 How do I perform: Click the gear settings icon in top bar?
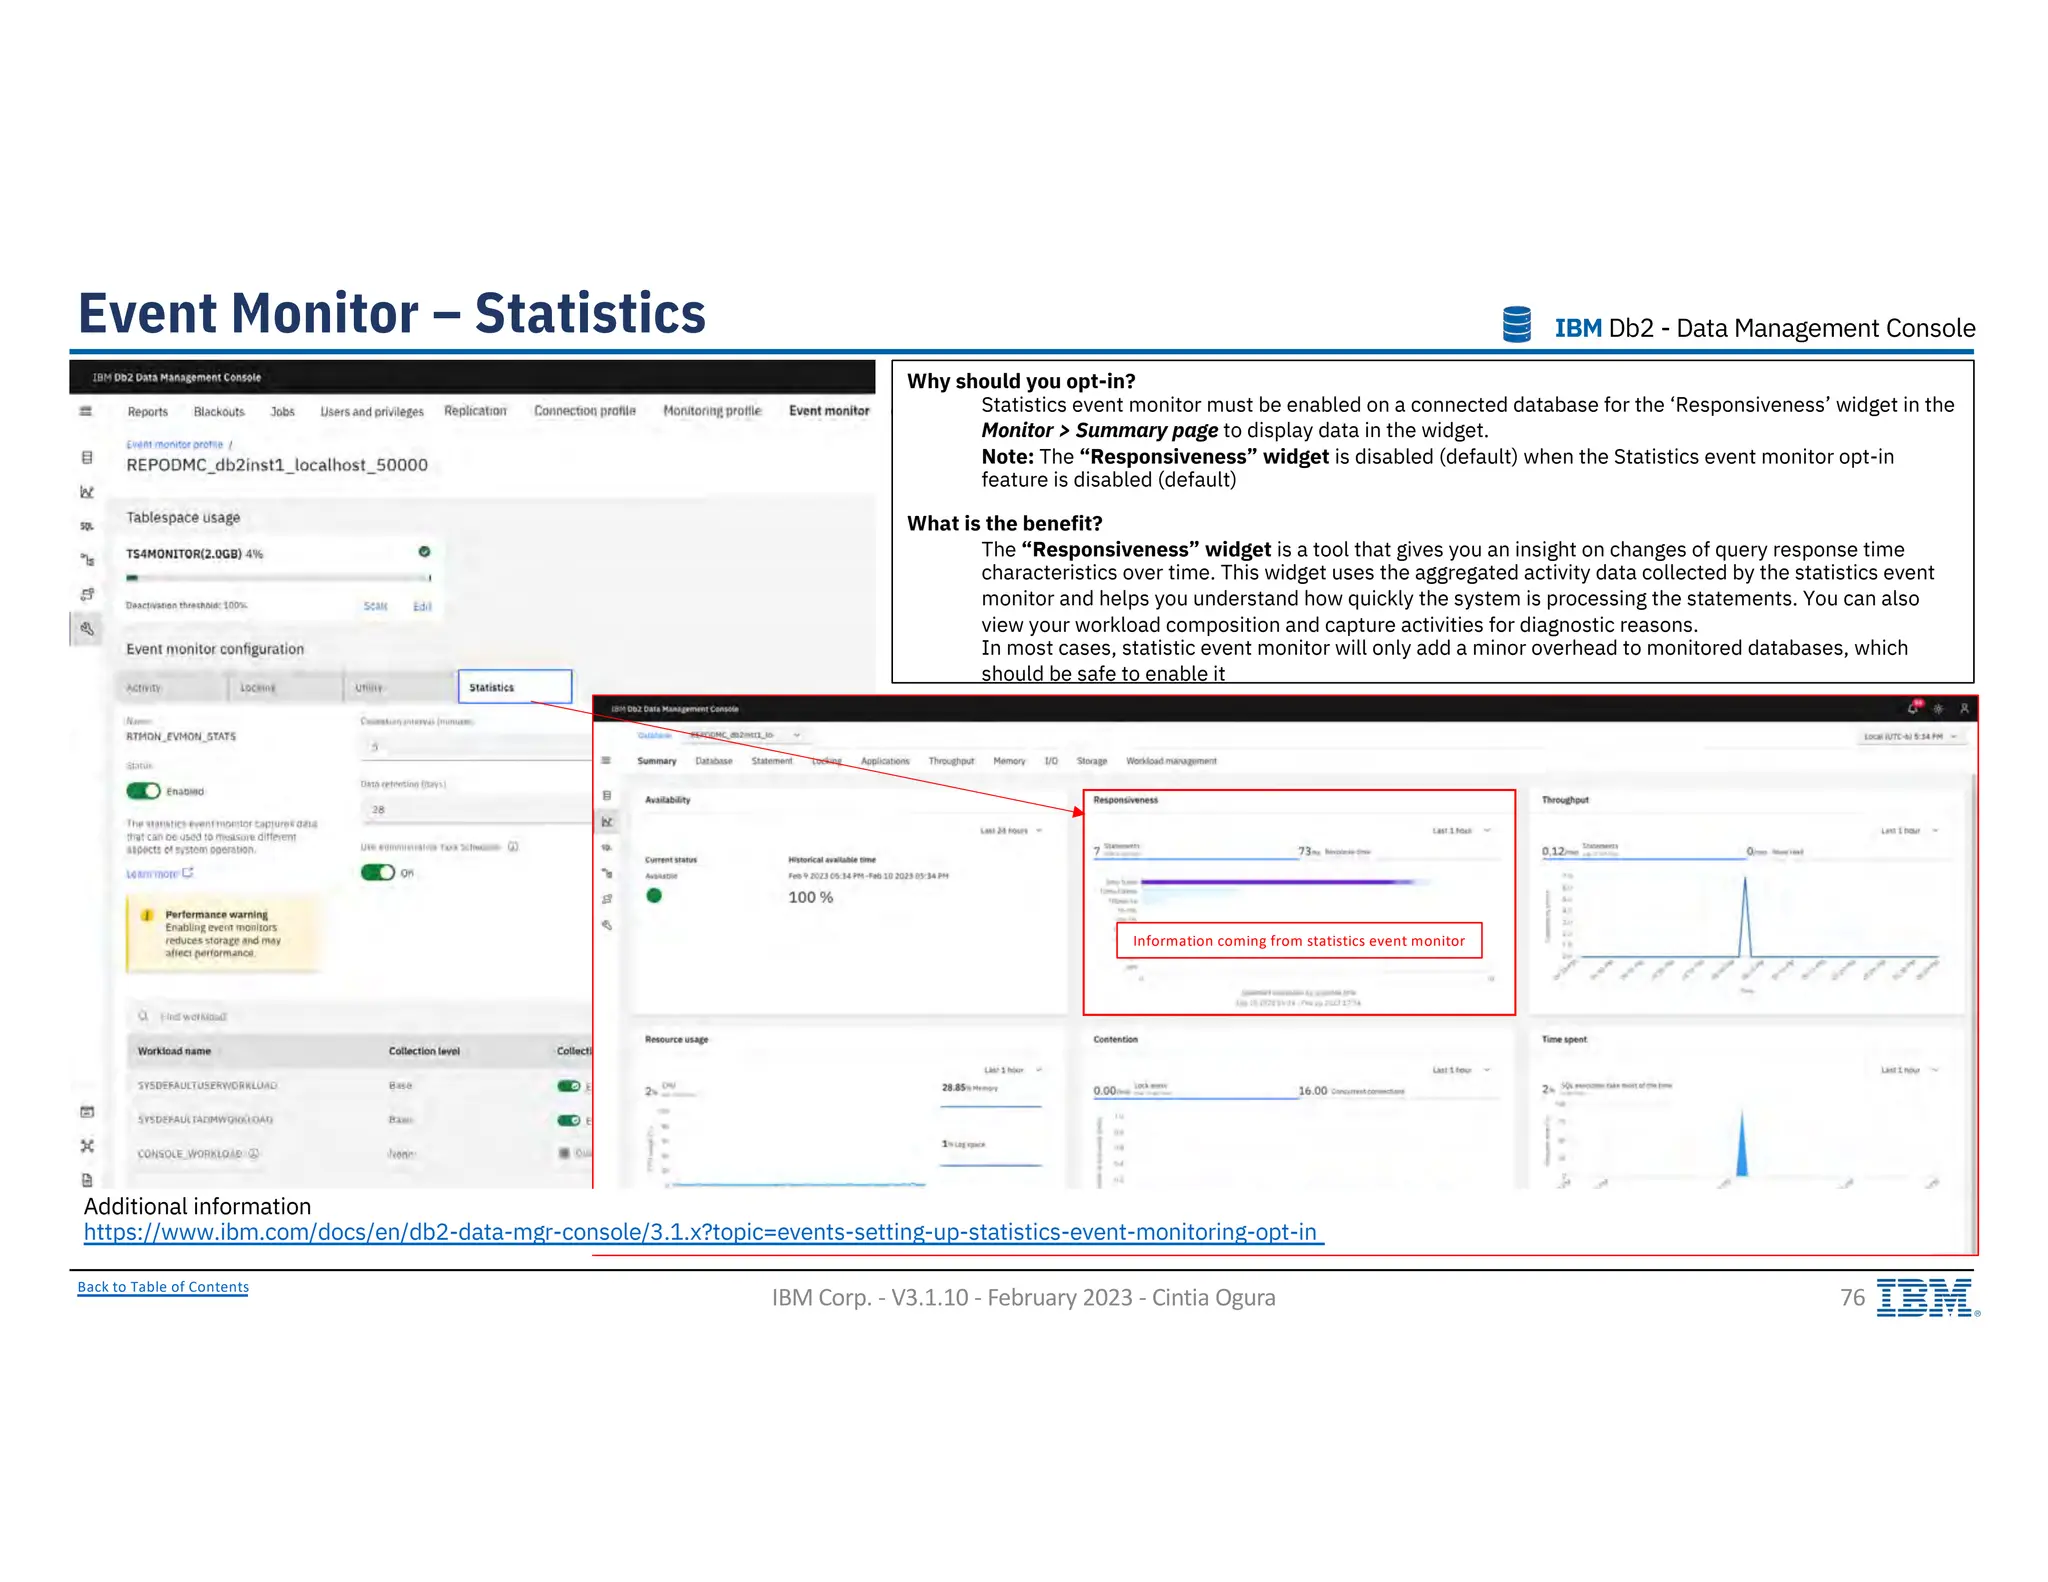click(1938, 708)
